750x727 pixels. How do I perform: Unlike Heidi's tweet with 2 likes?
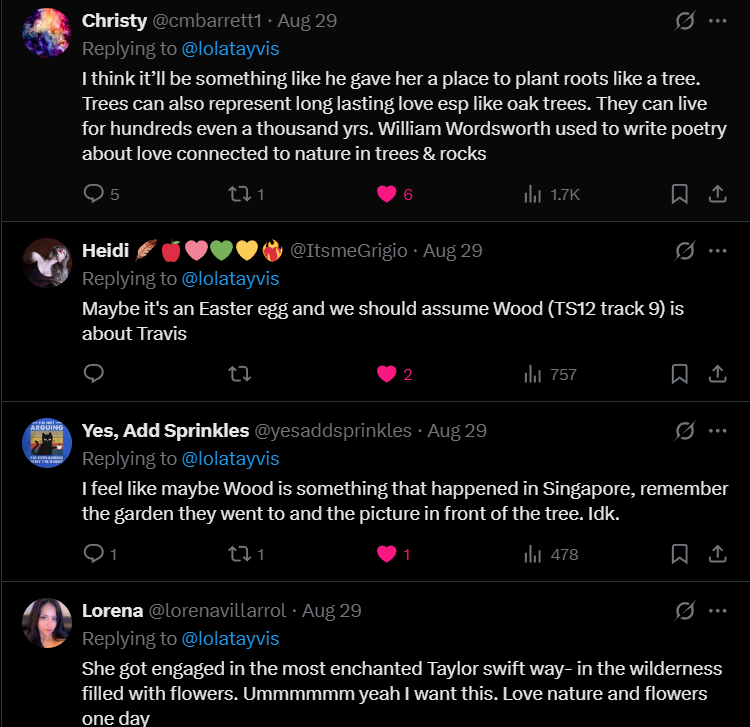[387, 374]
